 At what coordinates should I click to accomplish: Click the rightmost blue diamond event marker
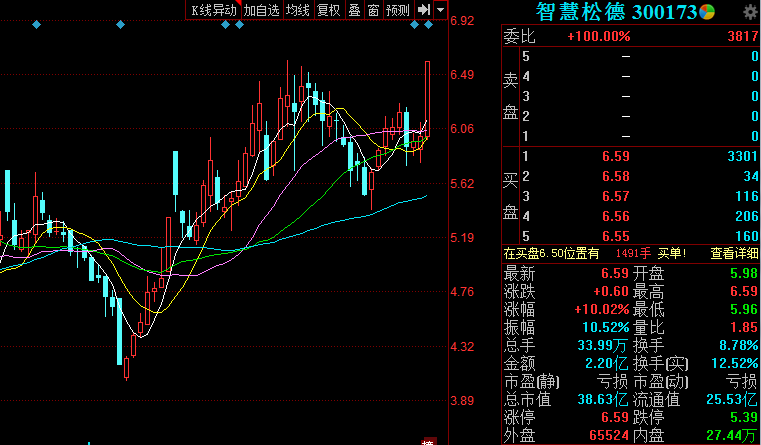tap(428, 24)
